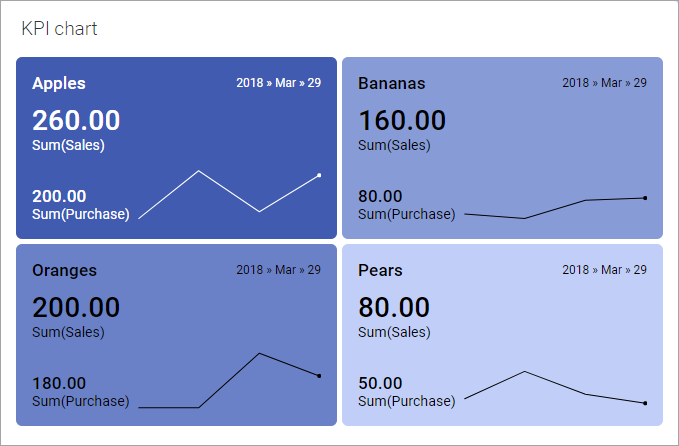Click the Apples 260.00 sales value
Viewport: 679px width, 446px height.
click(76, 120)
